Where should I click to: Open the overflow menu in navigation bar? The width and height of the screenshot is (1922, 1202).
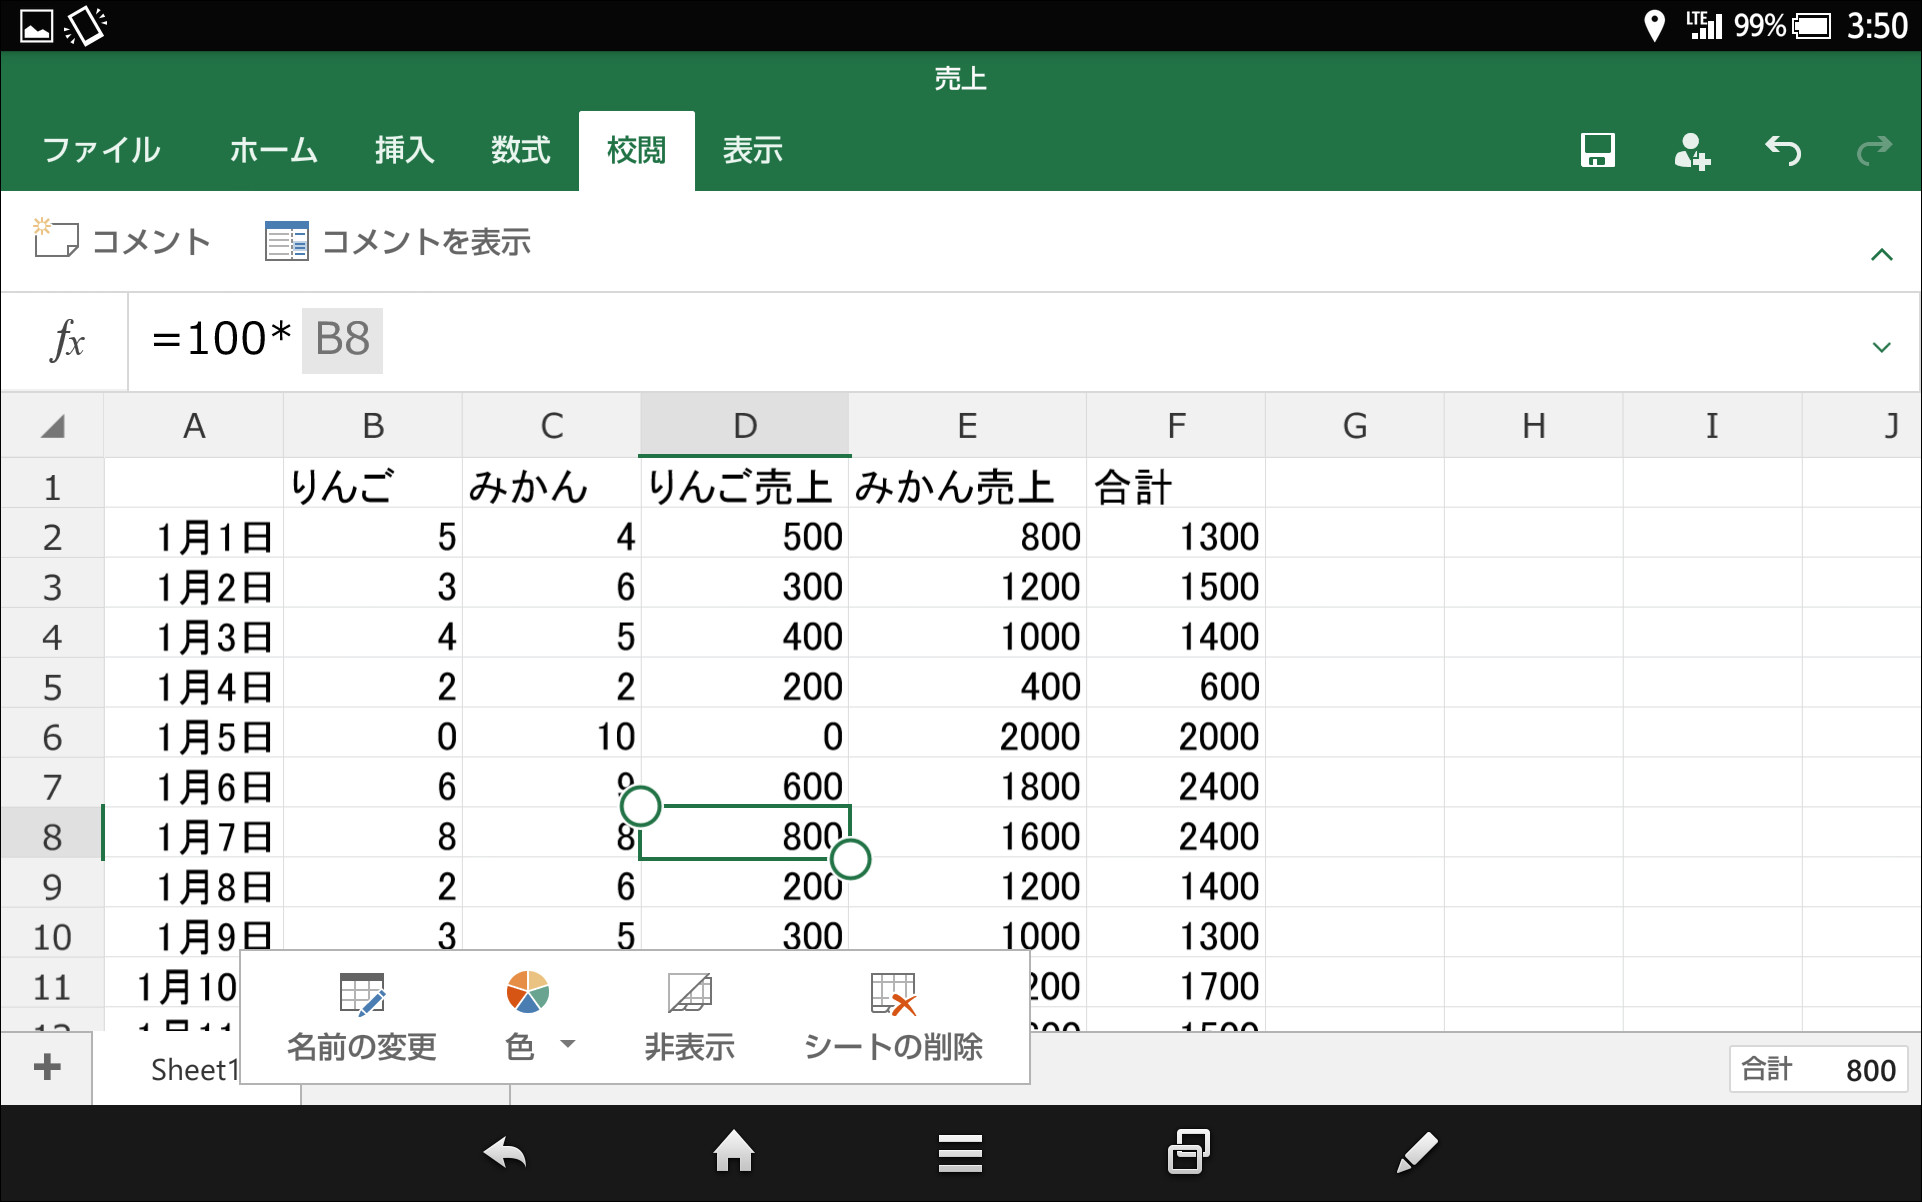click(959, 1152)
